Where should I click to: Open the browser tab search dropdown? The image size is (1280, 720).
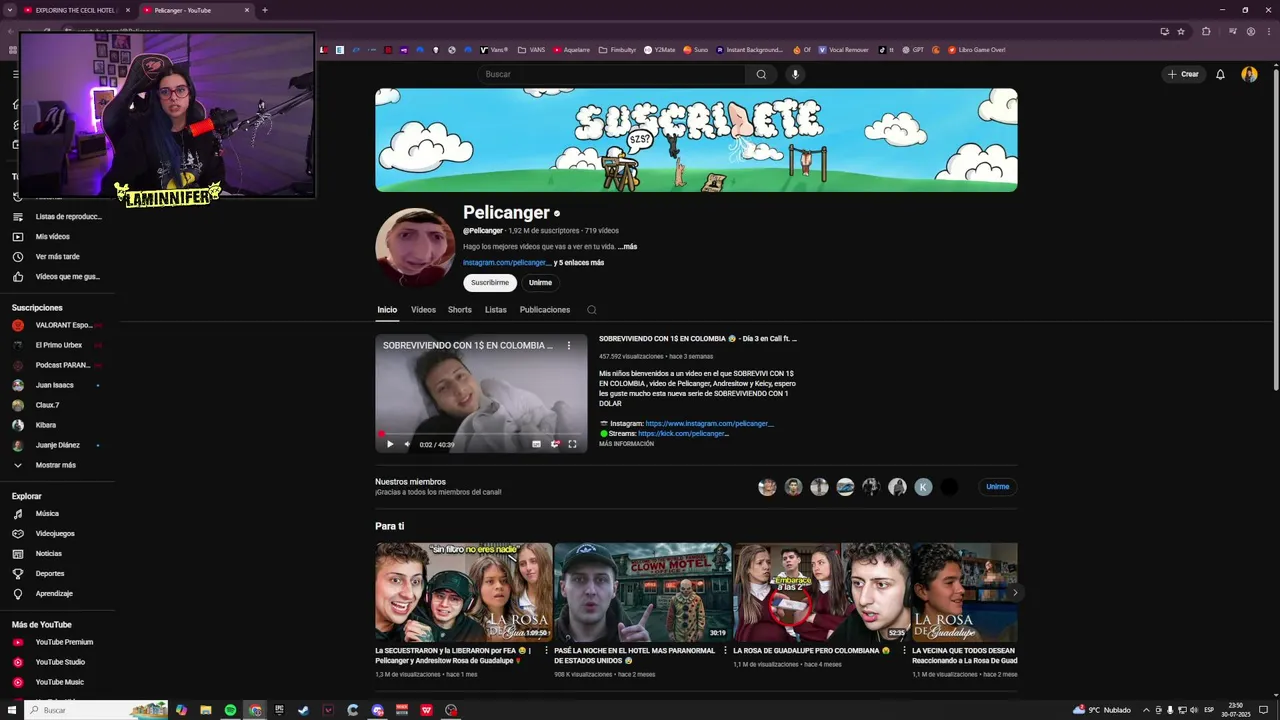coord(9,10)
